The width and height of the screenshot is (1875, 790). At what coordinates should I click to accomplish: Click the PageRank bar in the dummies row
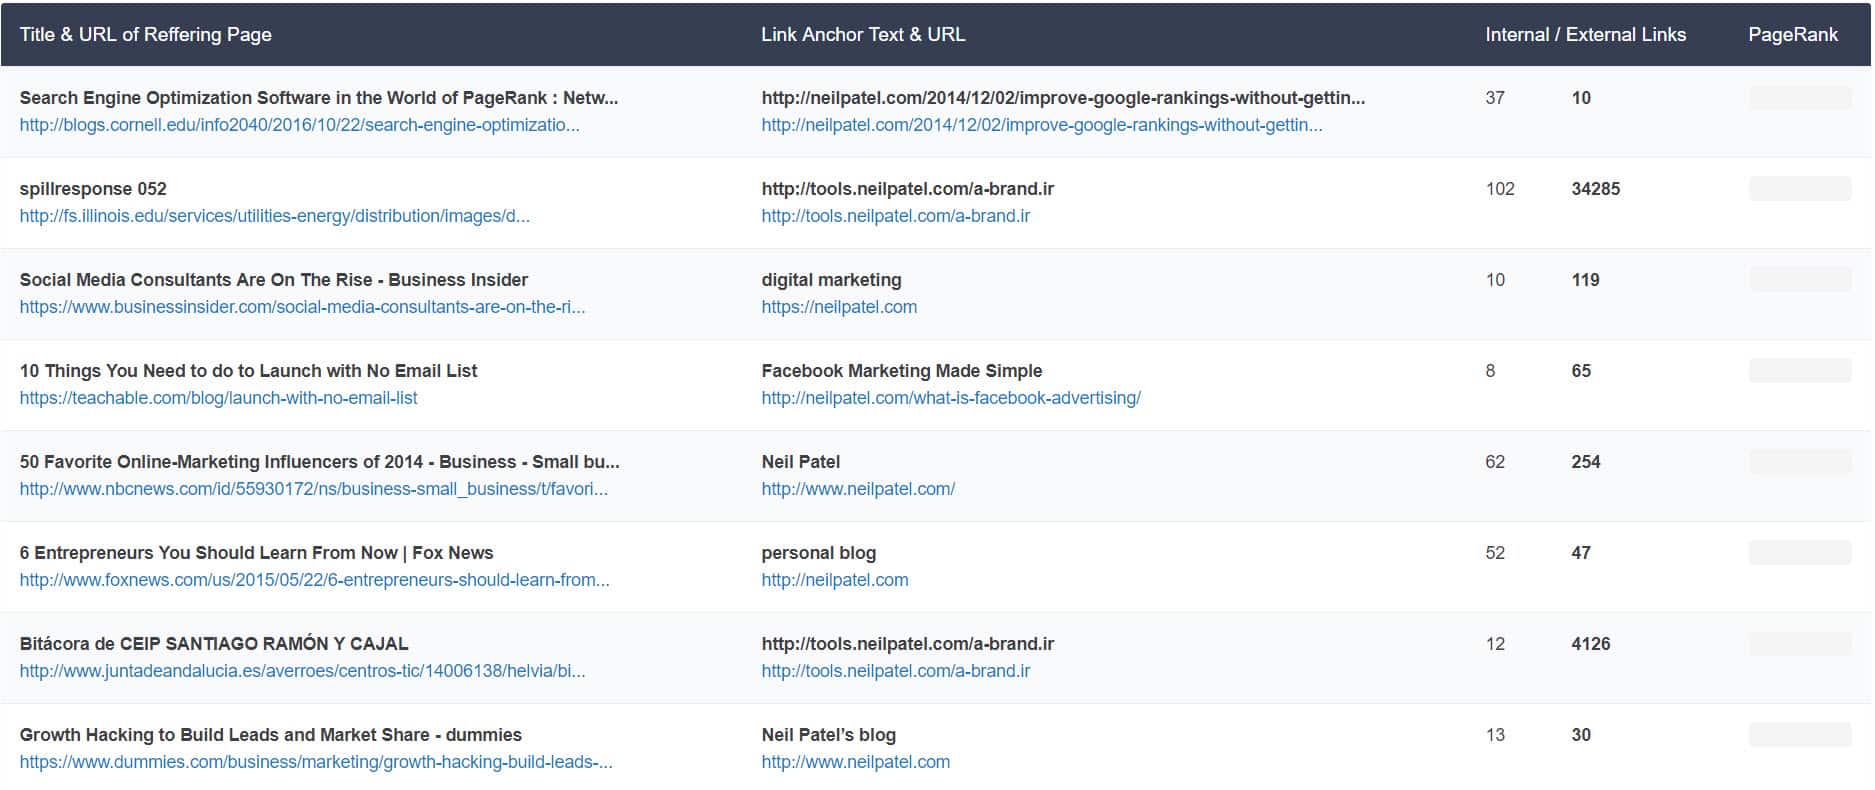[x=1800, y=735]
